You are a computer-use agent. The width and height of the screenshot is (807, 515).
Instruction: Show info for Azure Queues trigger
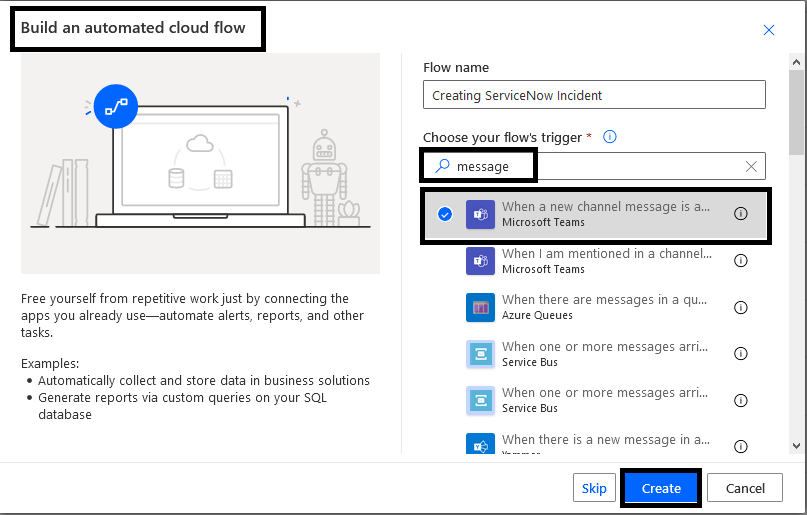pyautogui.click(x=741, y=308)
